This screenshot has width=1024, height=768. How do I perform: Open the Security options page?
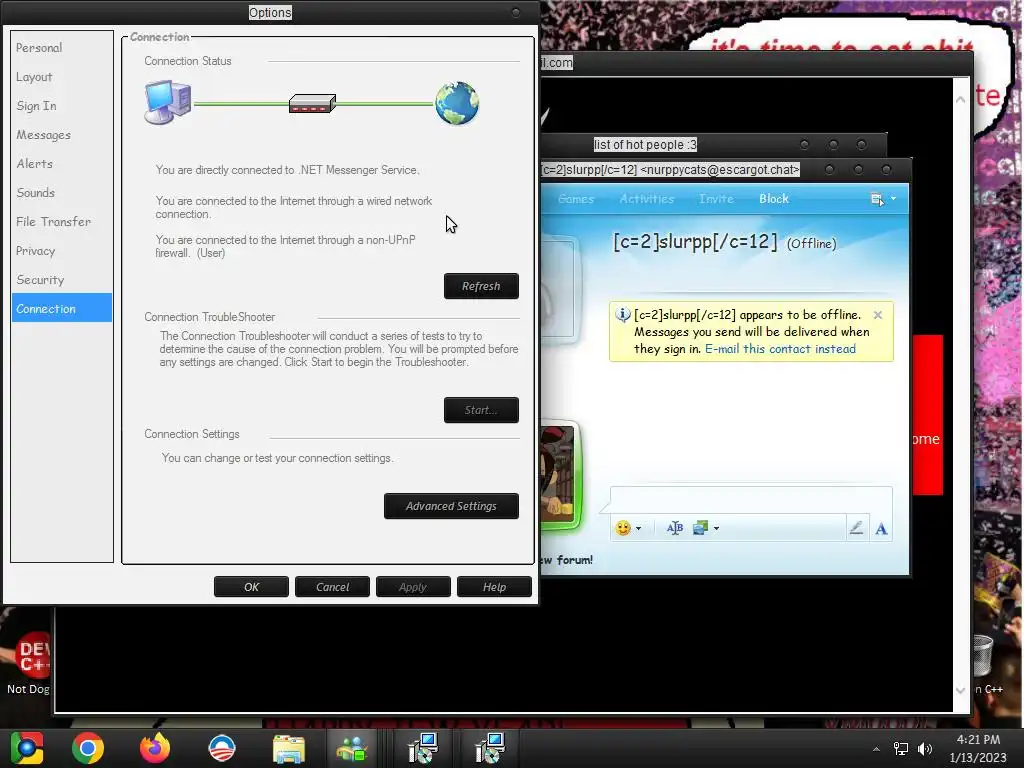pyautogui.click(x=40, y=280)
